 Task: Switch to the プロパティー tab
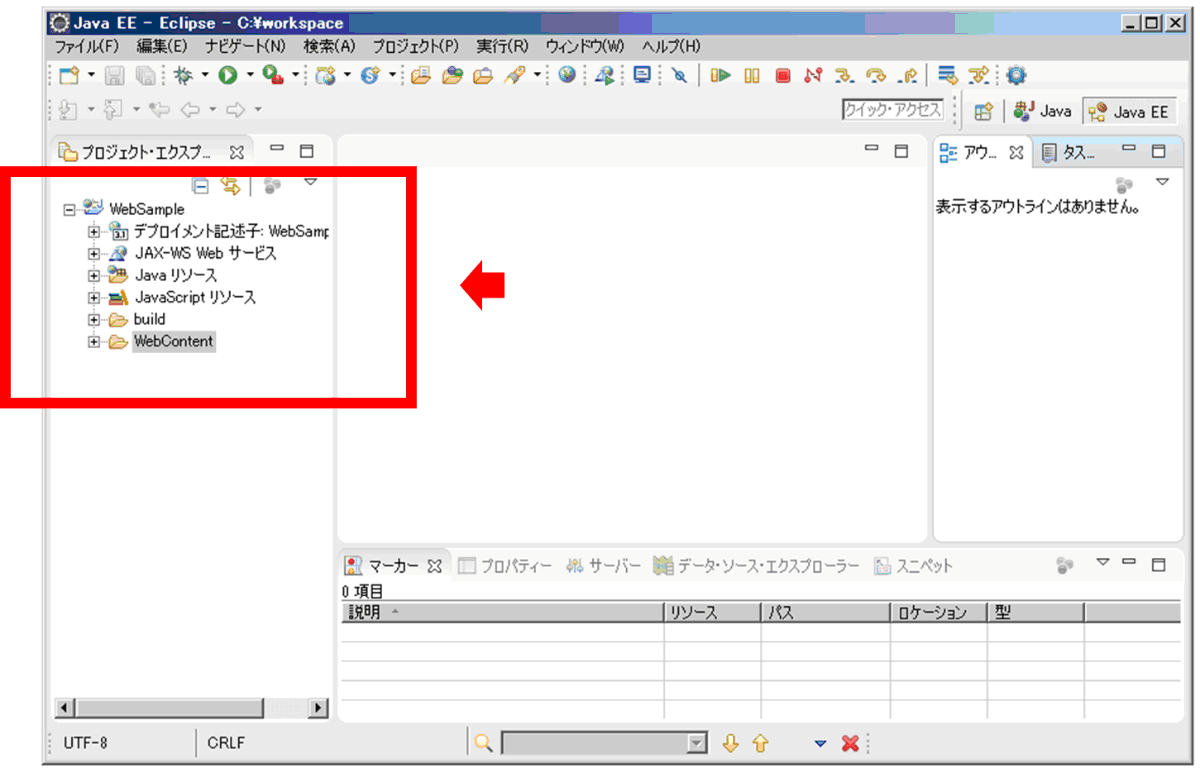click(x=506, y=566)
